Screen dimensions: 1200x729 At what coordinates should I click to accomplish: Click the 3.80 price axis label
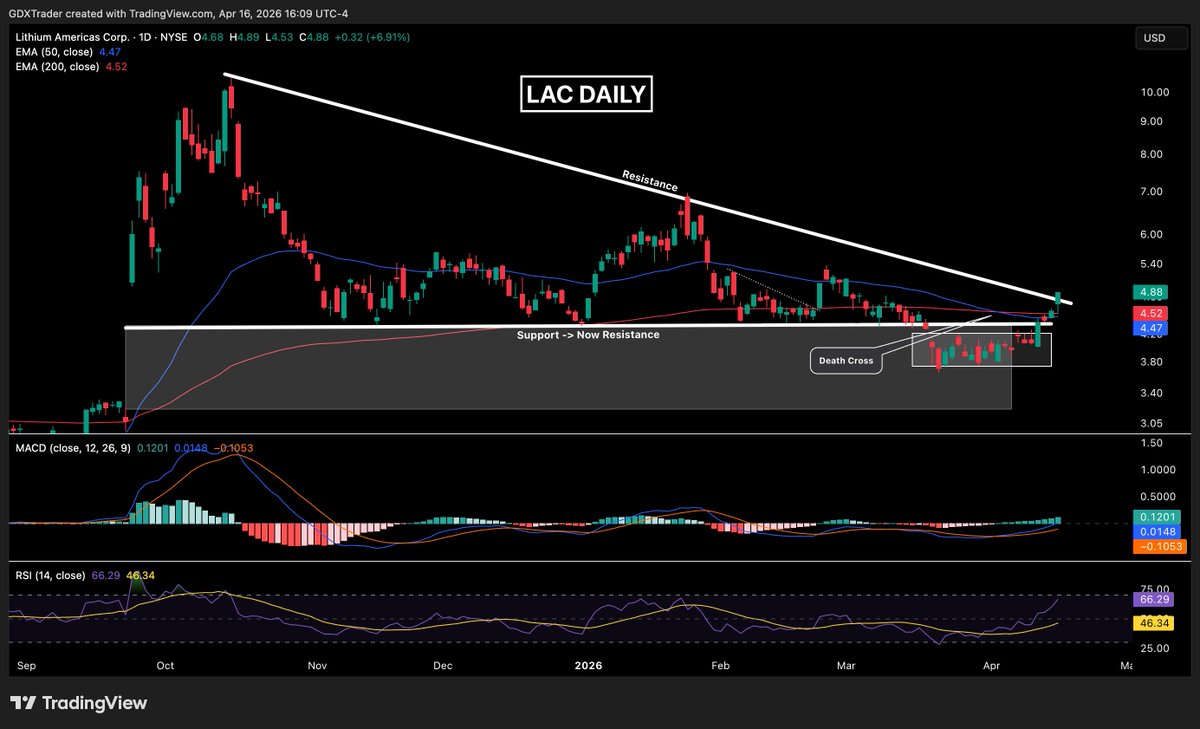tap(1152, 361)
